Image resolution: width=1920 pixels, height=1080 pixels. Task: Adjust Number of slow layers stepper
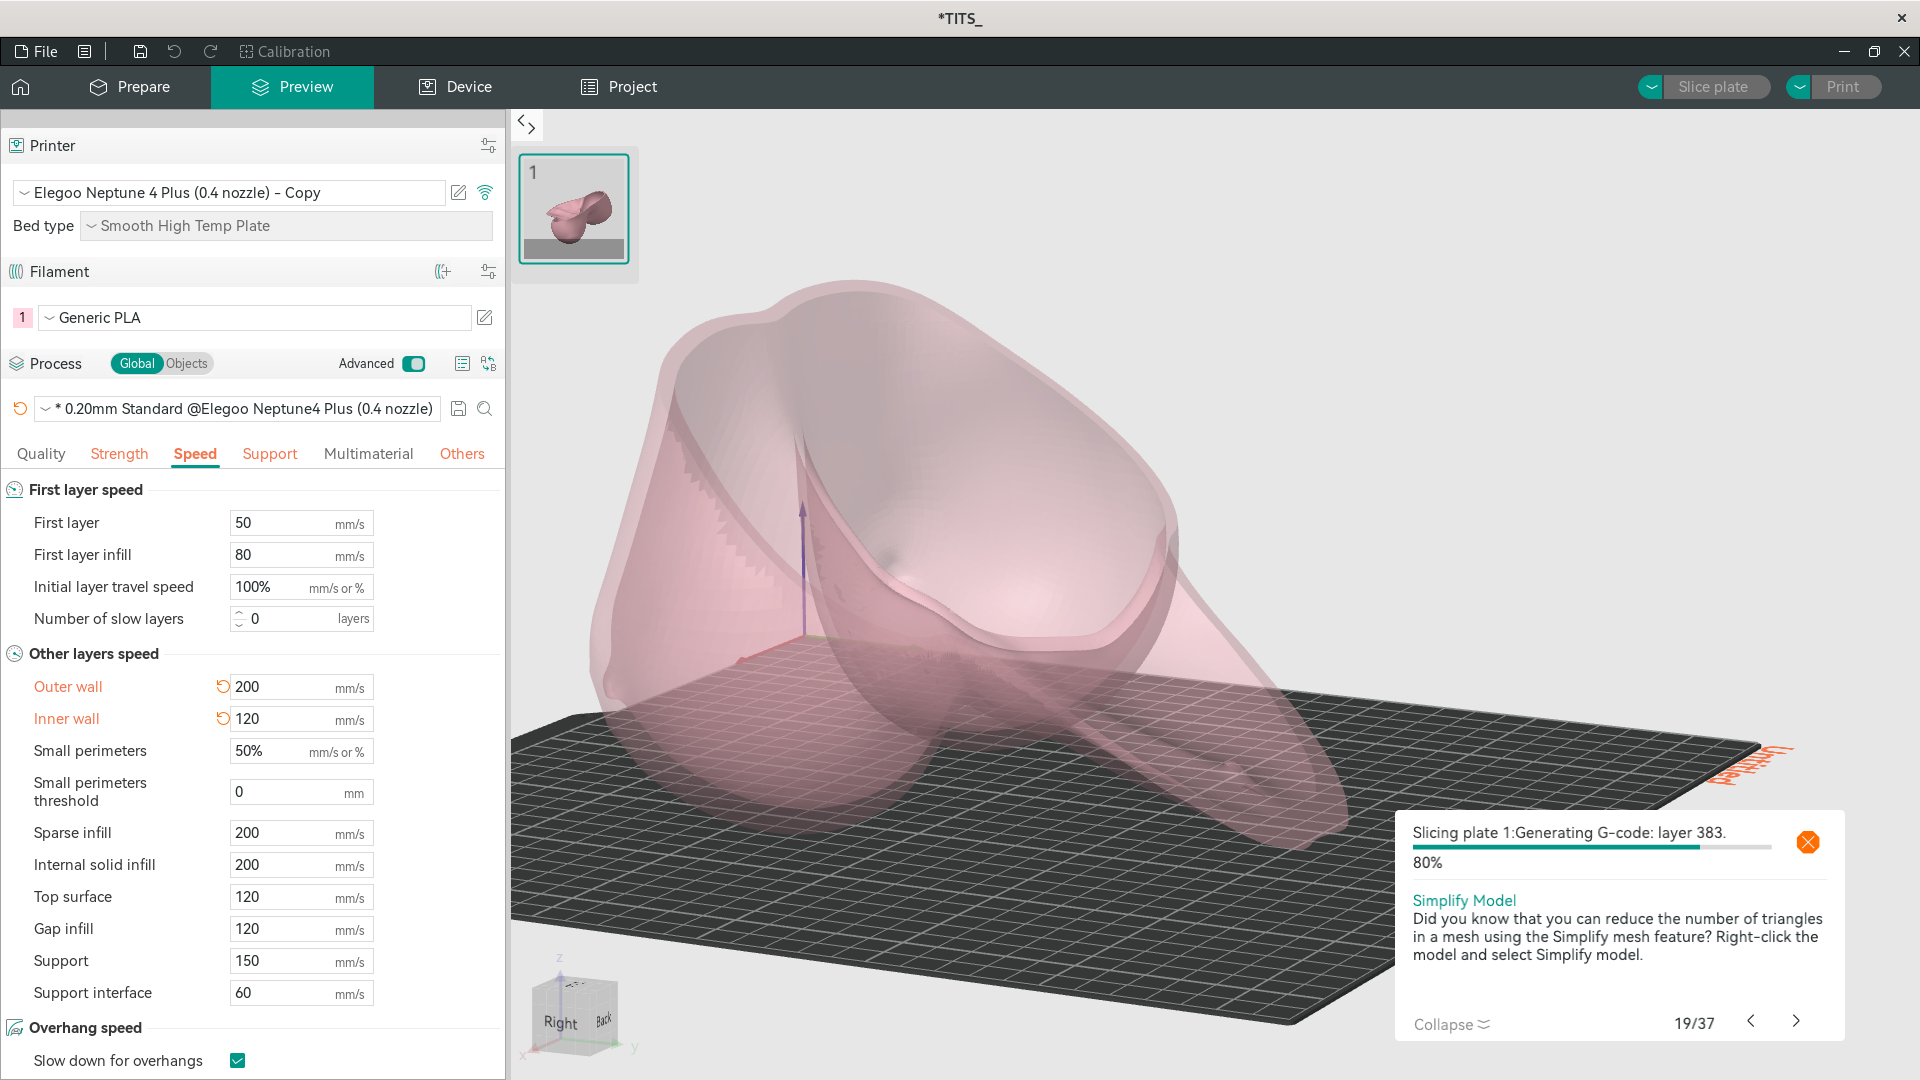[238, 619]
